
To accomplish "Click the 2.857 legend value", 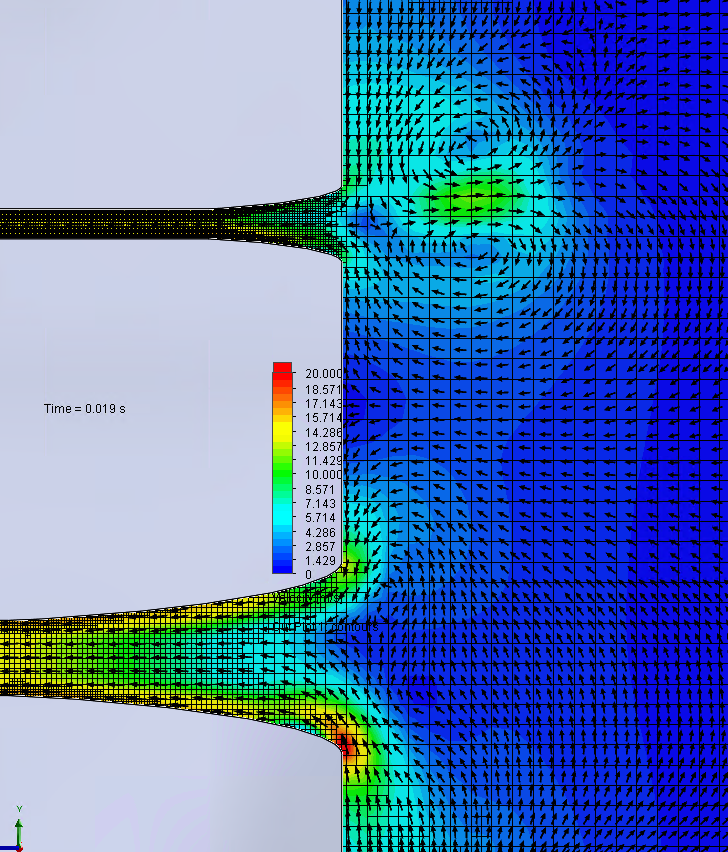I will 321,546.
